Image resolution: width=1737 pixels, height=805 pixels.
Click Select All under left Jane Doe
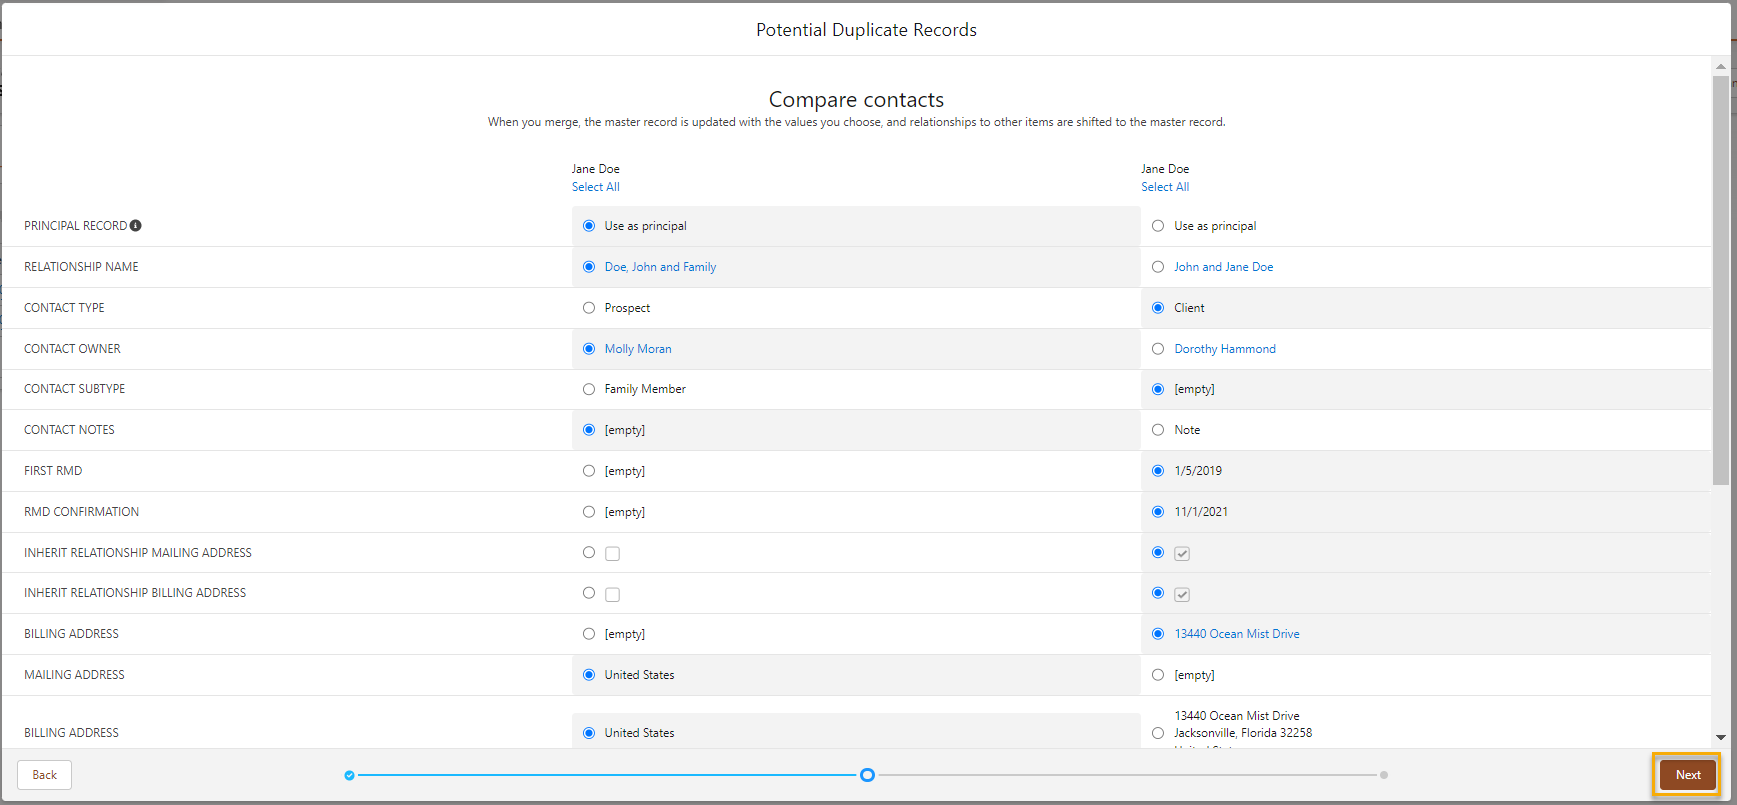pyautogui.click(x=595, y=187)
